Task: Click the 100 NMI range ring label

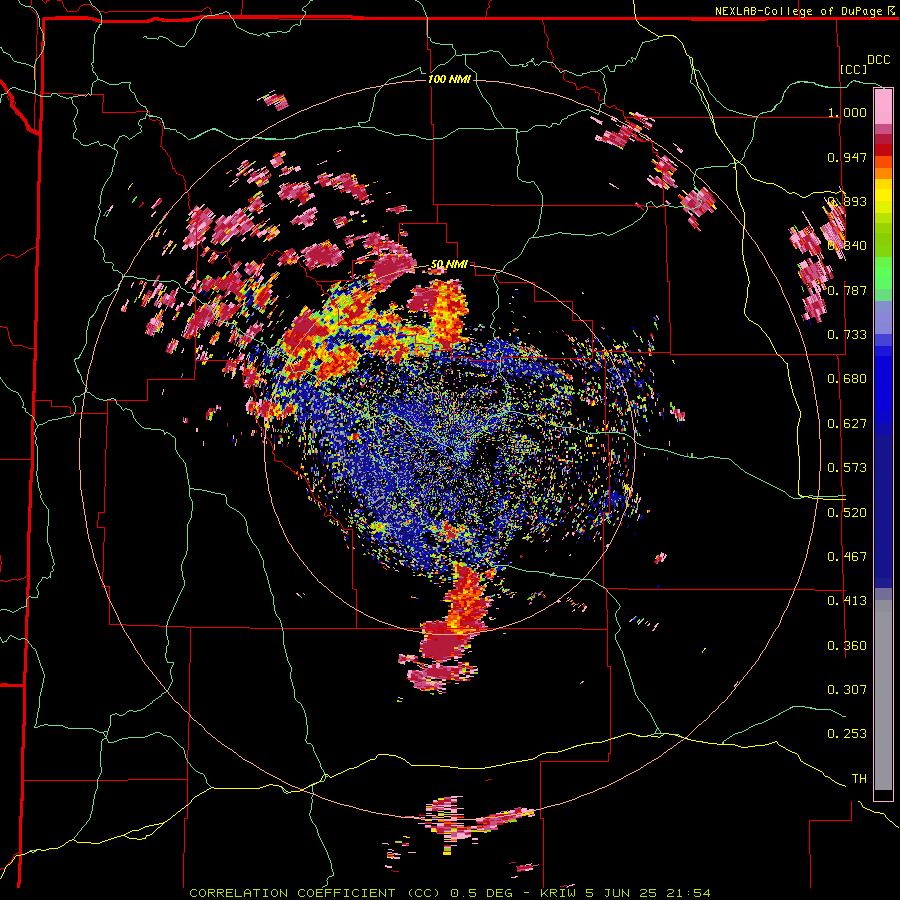Action: pos(449,79)
